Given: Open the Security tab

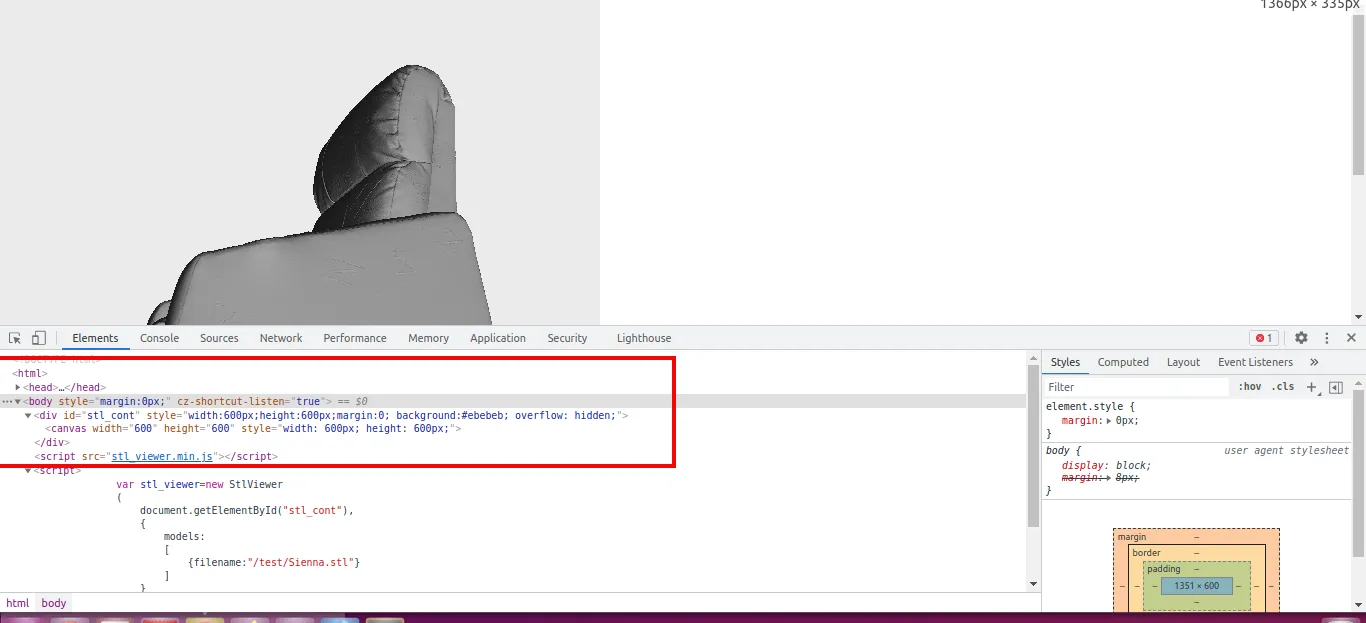Looking at the screenshot, I should click(x=567, y=338).
